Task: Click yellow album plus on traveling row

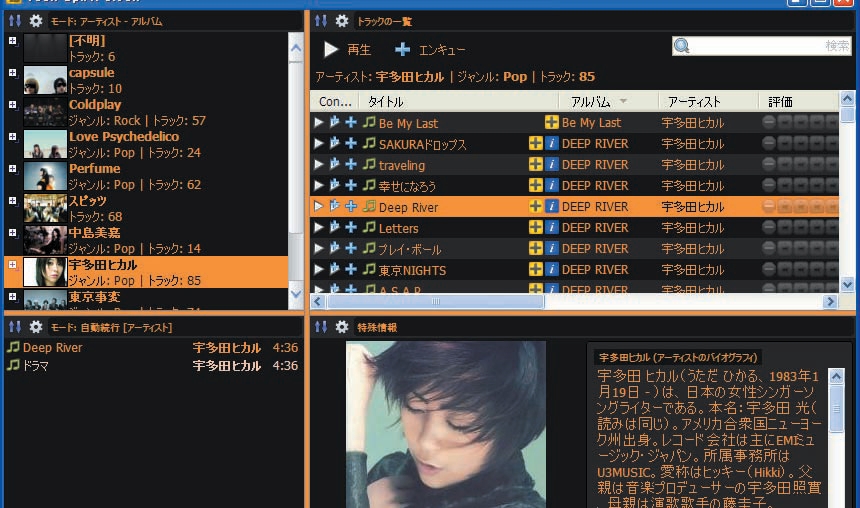Action: tap(535, 165)
